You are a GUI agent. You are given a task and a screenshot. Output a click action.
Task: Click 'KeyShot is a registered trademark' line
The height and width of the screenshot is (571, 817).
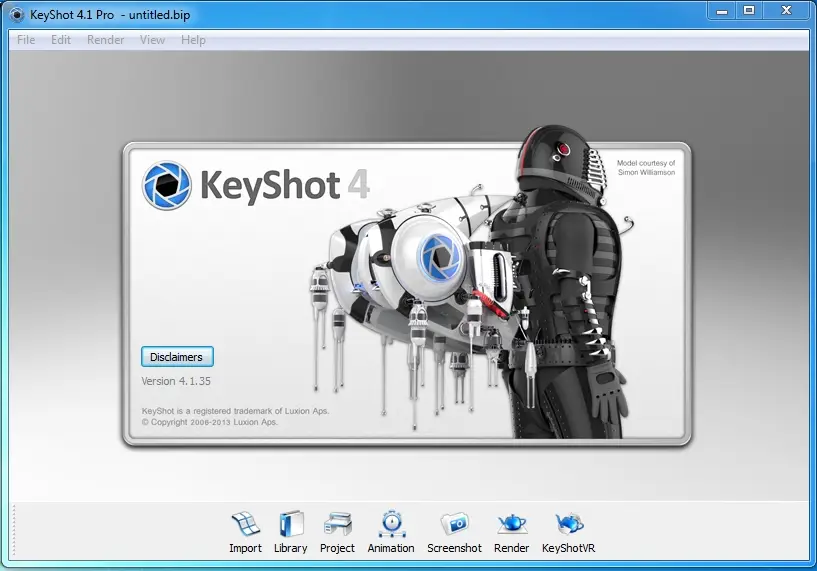[236, 411]
